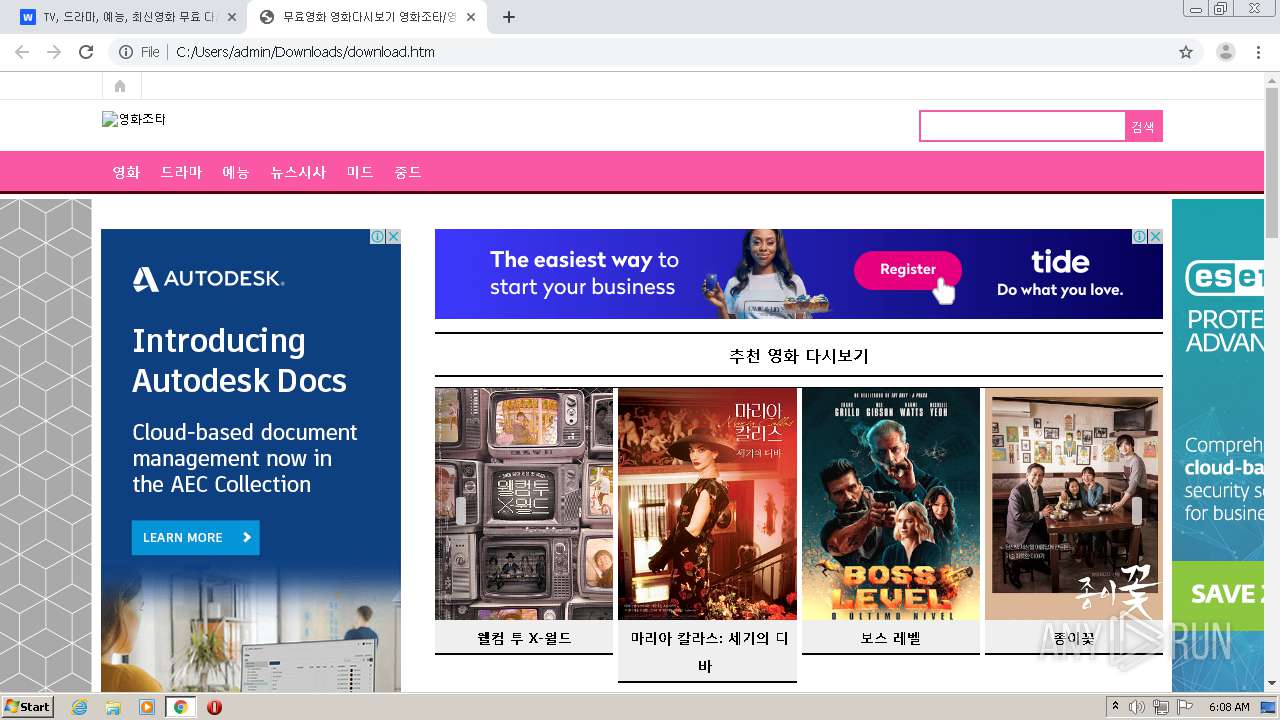Screen dimensions: 1280x720
Task: Open 웰컴 투 X-월드 poster
Action: [524, 504]
